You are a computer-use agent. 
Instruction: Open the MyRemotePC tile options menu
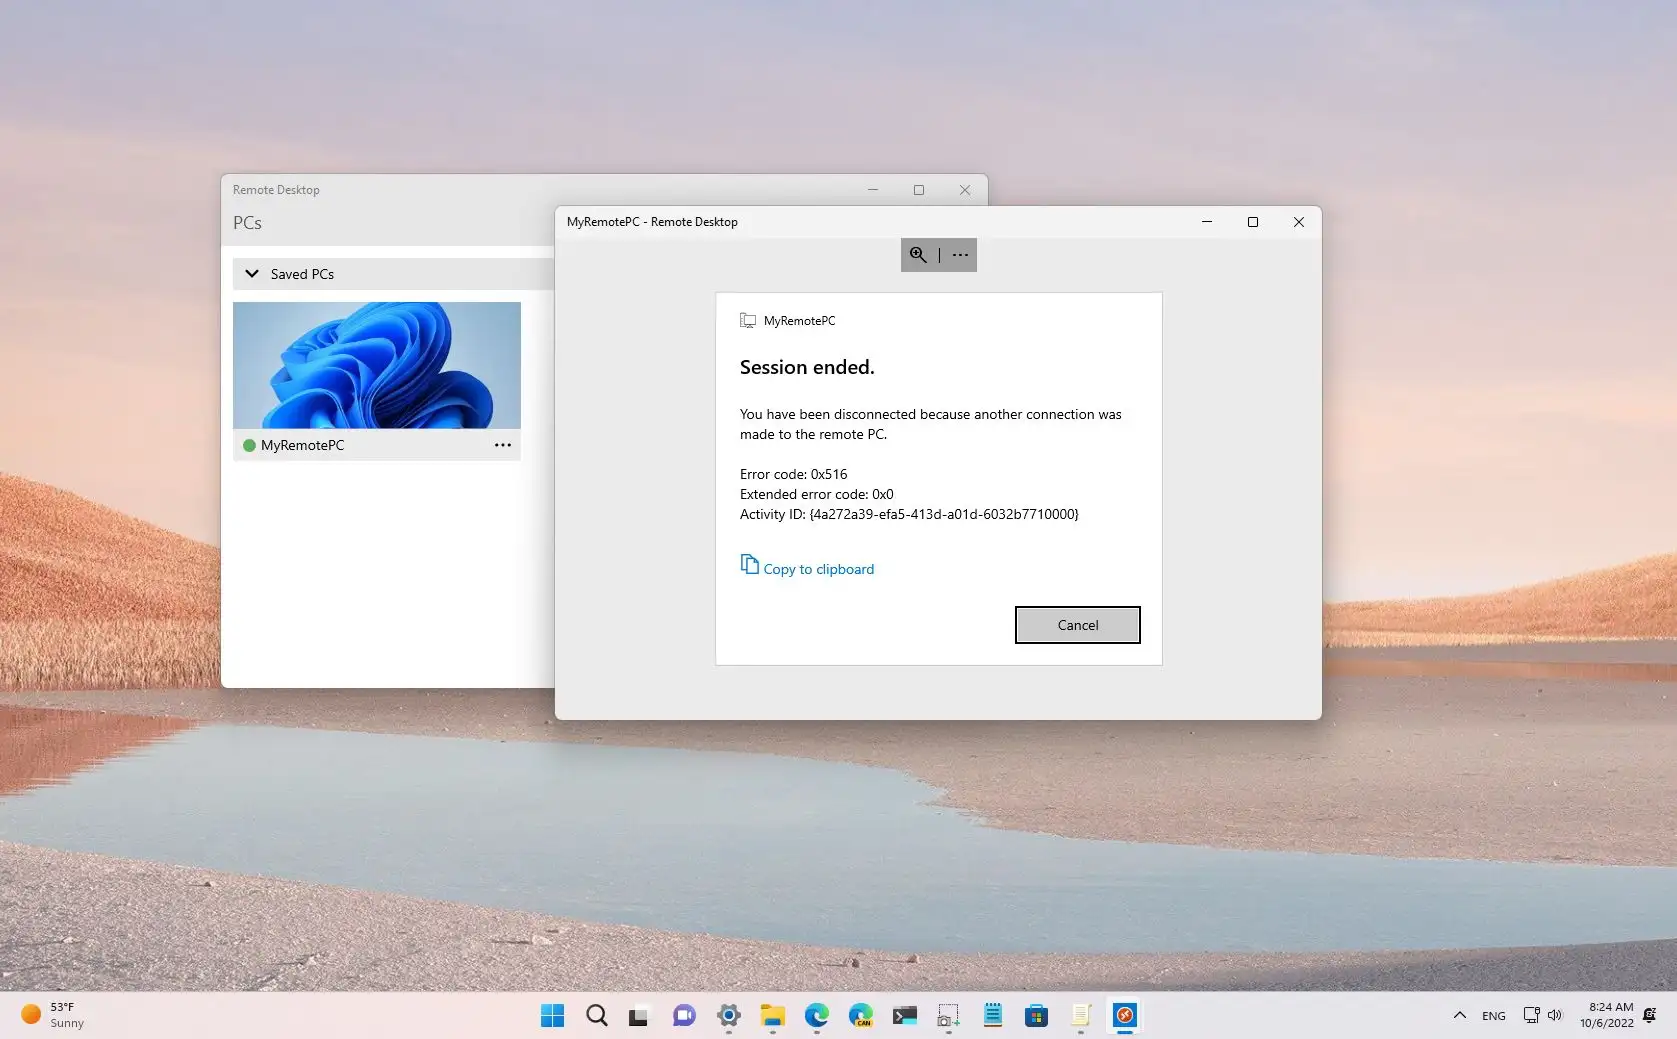tap(502, 445)
